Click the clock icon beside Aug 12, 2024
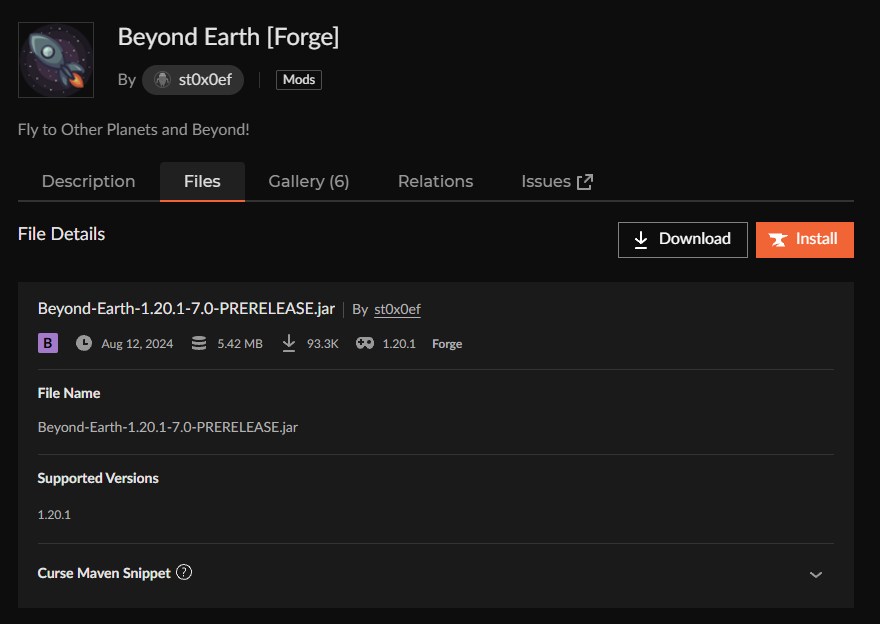Viewport: 880px width, 624px height. tap(85, 343)
